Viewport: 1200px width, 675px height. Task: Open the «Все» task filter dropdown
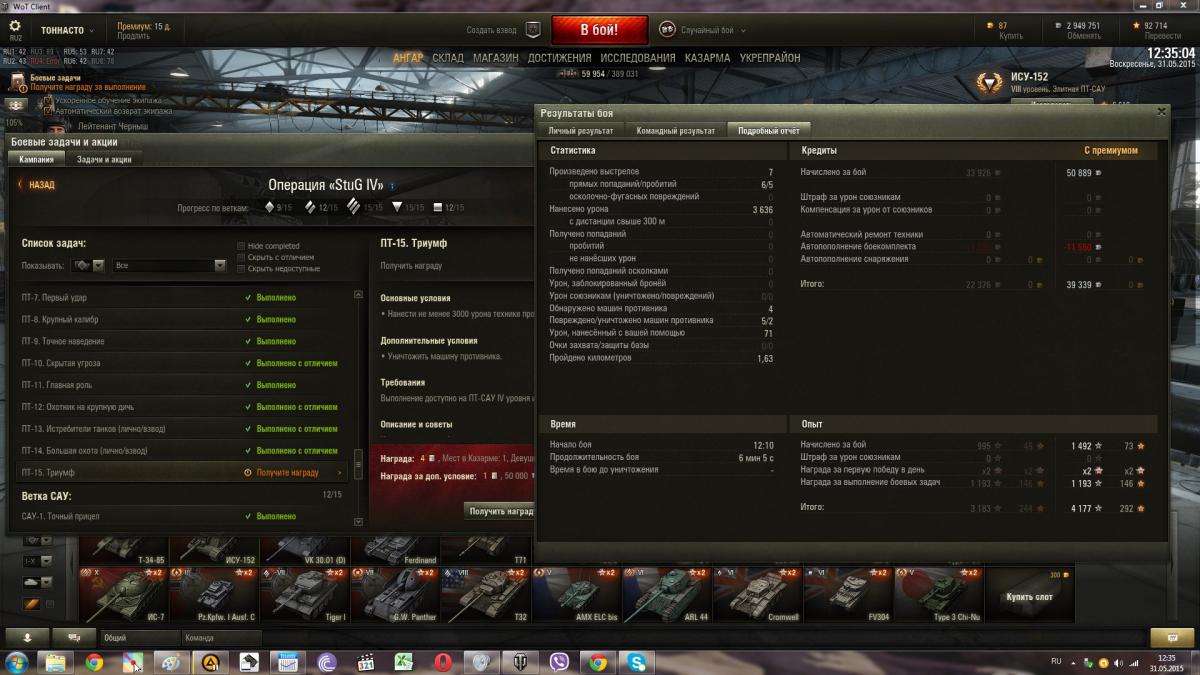tap(170, 265)
